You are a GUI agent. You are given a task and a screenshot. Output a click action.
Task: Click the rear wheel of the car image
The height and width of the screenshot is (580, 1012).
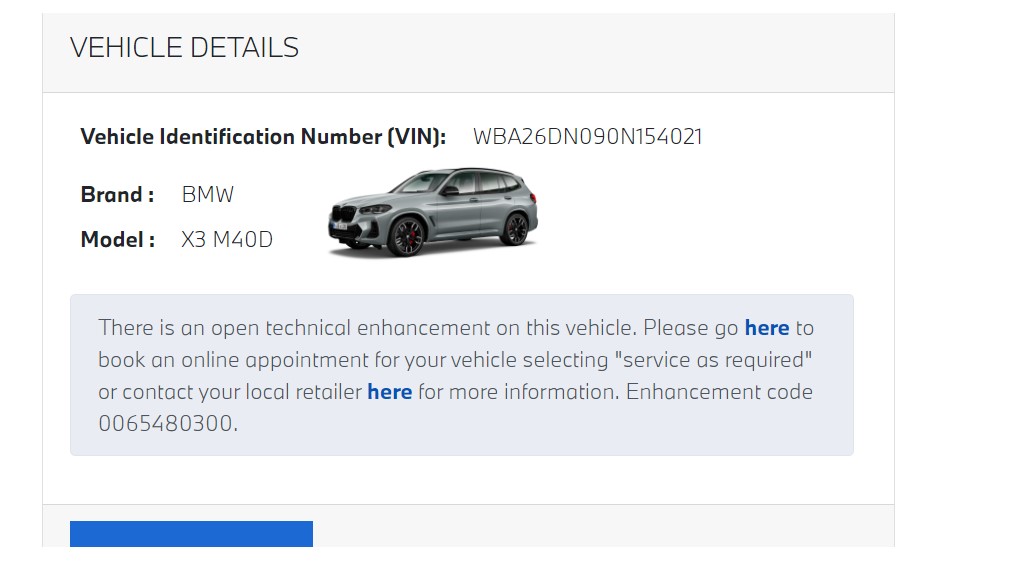[515, 229]
